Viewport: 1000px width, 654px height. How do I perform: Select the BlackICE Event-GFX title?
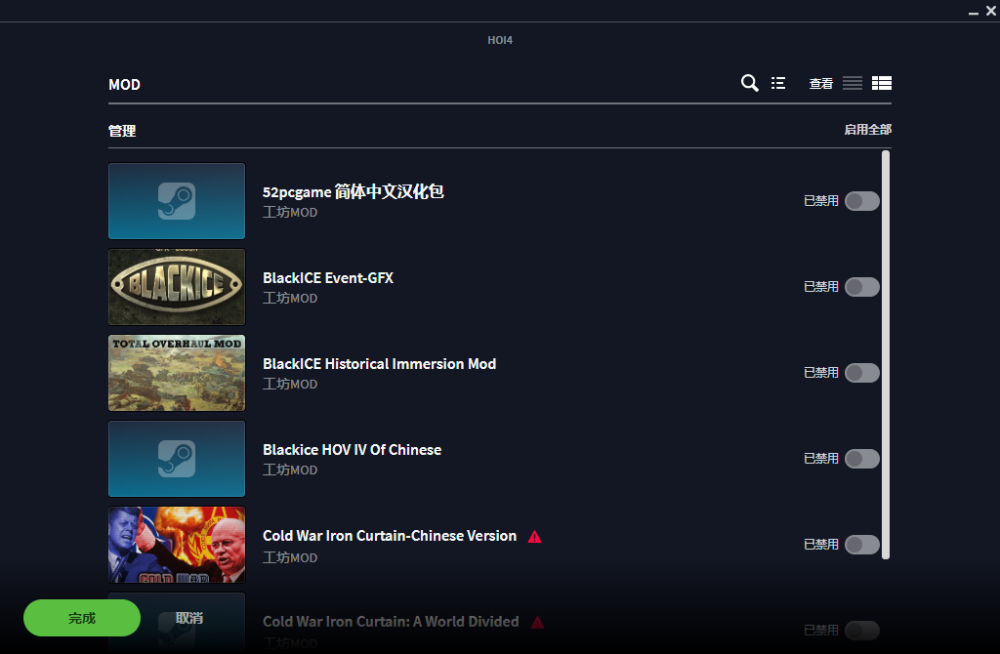click(x=328, y=278)
